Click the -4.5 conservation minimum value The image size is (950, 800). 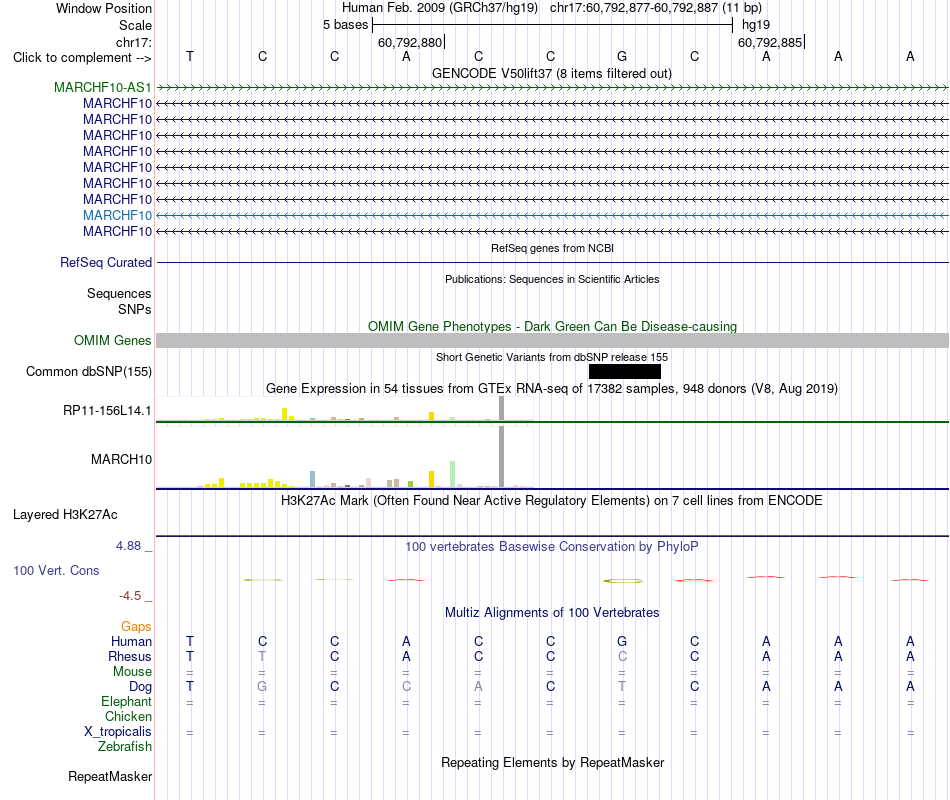[130, 596]
